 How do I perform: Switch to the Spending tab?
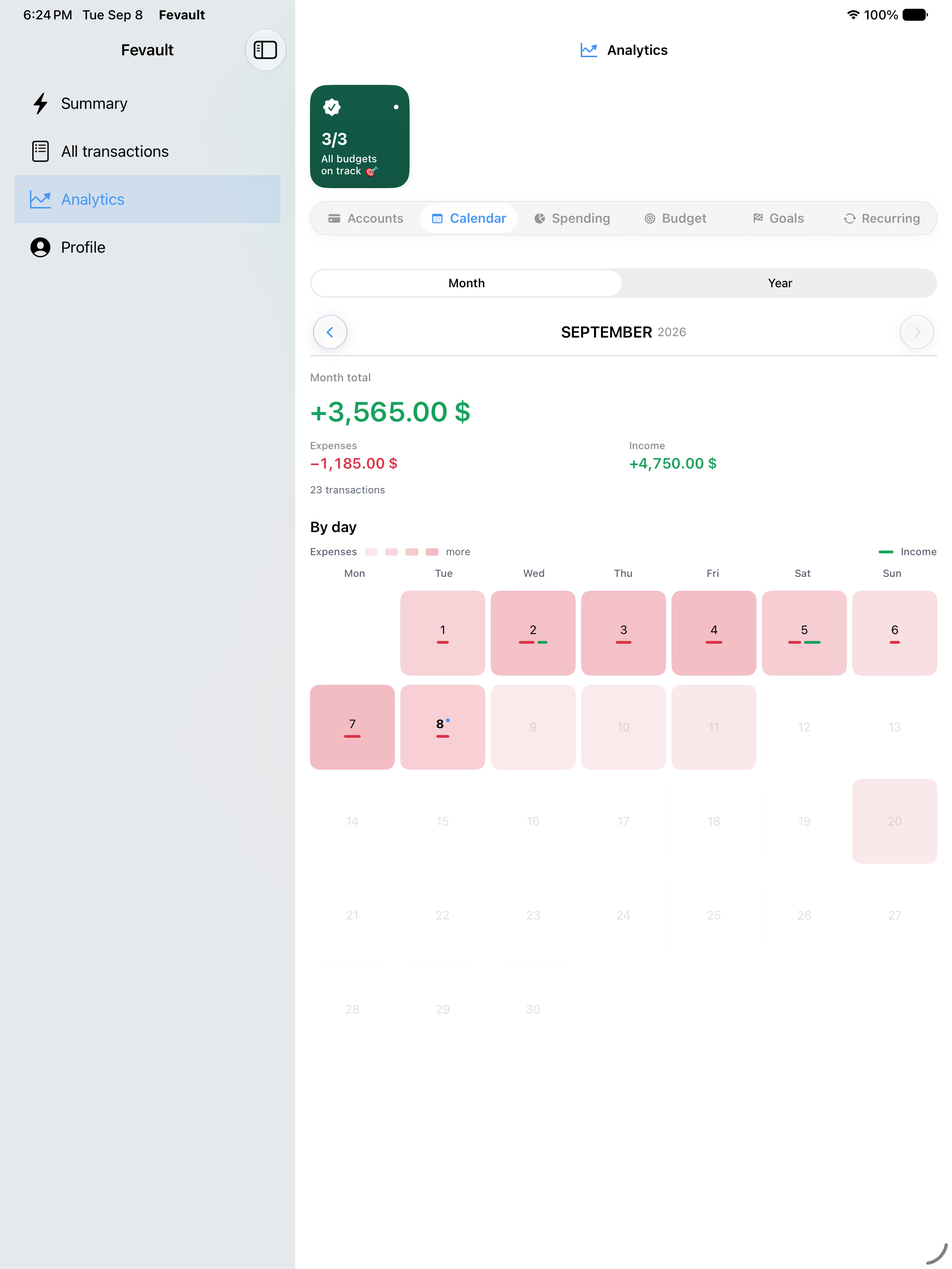coord(571,218)
